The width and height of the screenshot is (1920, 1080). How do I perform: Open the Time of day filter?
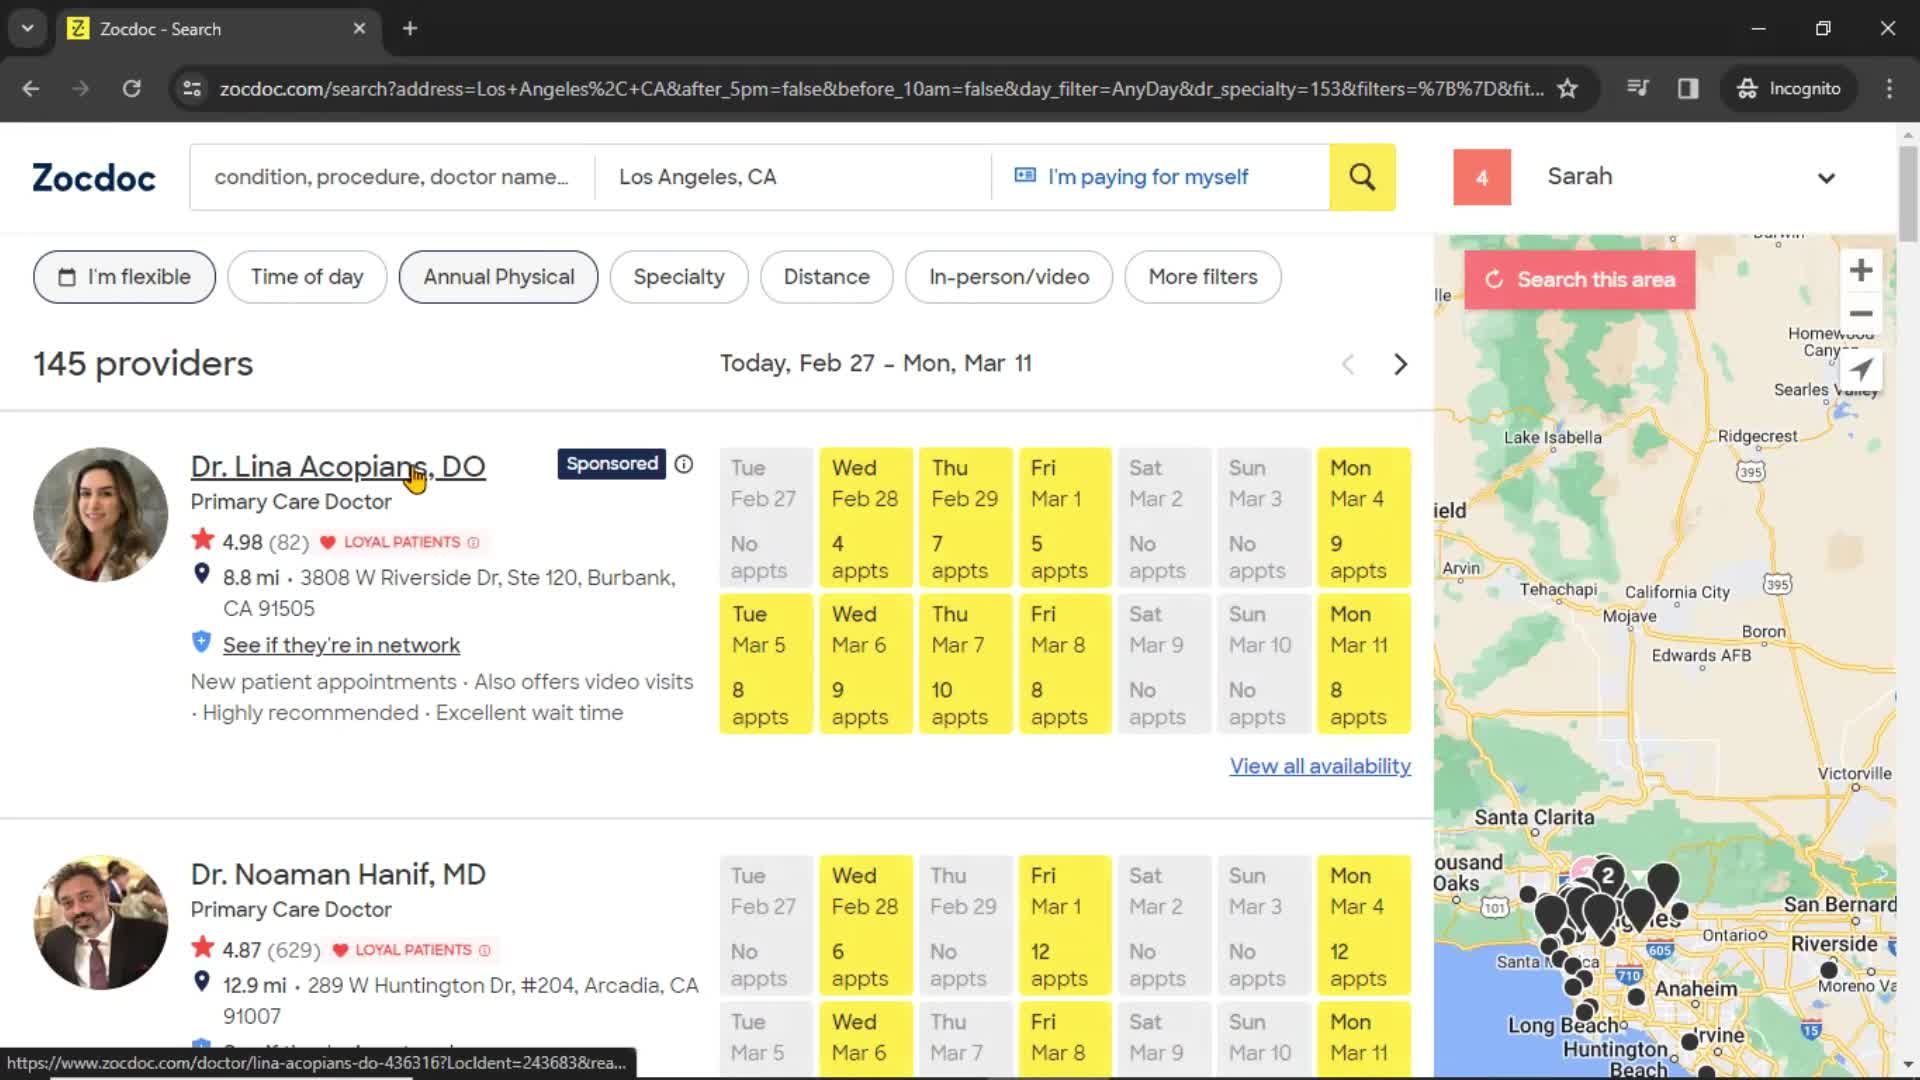pyautogui.click(x=307, y=277)
